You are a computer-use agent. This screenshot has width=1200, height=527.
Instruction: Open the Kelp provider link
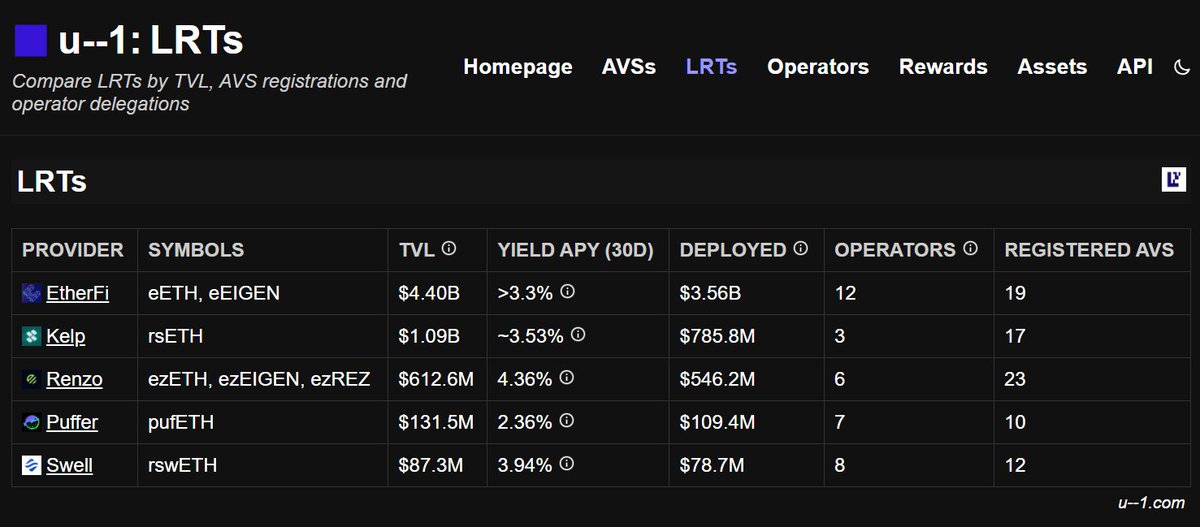tap(66, 336)
